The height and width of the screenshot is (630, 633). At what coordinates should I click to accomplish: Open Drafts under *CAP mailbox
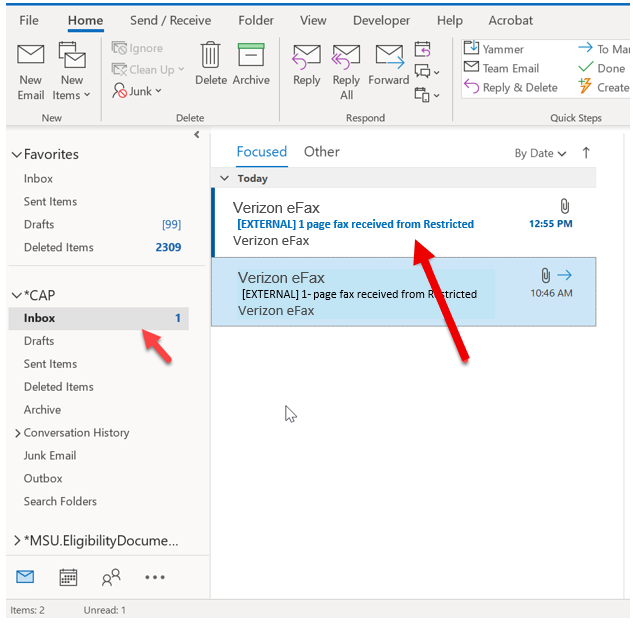pos(39,341)
